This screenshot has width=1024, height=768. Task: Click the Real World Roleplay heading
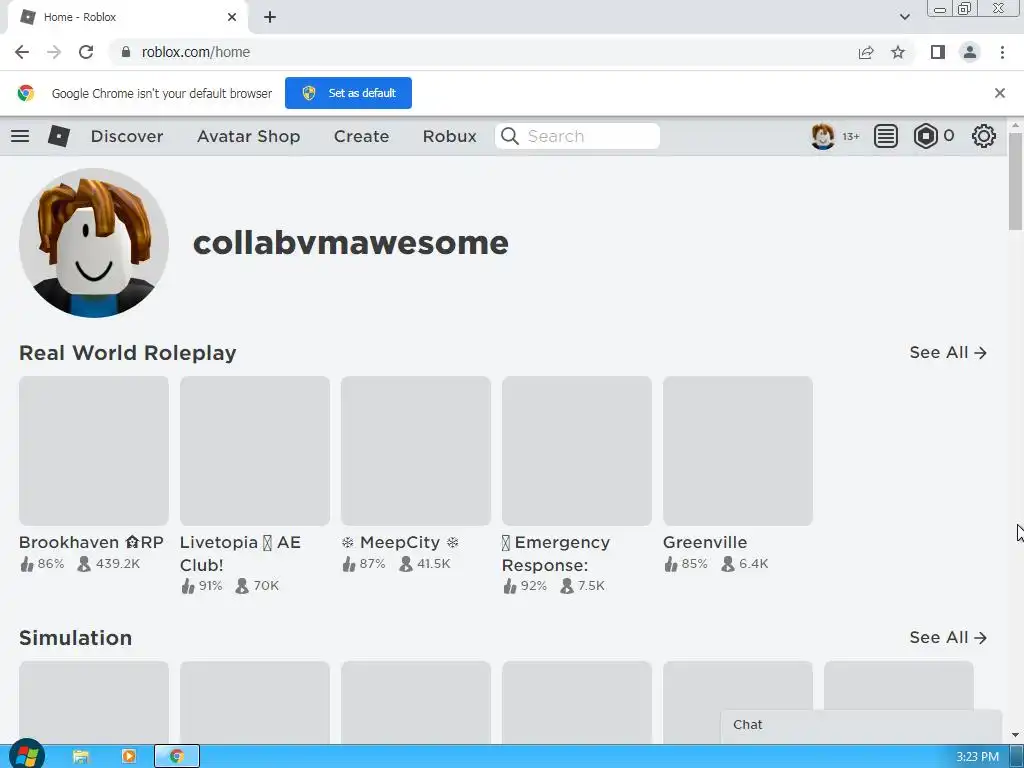coord(128,353)
